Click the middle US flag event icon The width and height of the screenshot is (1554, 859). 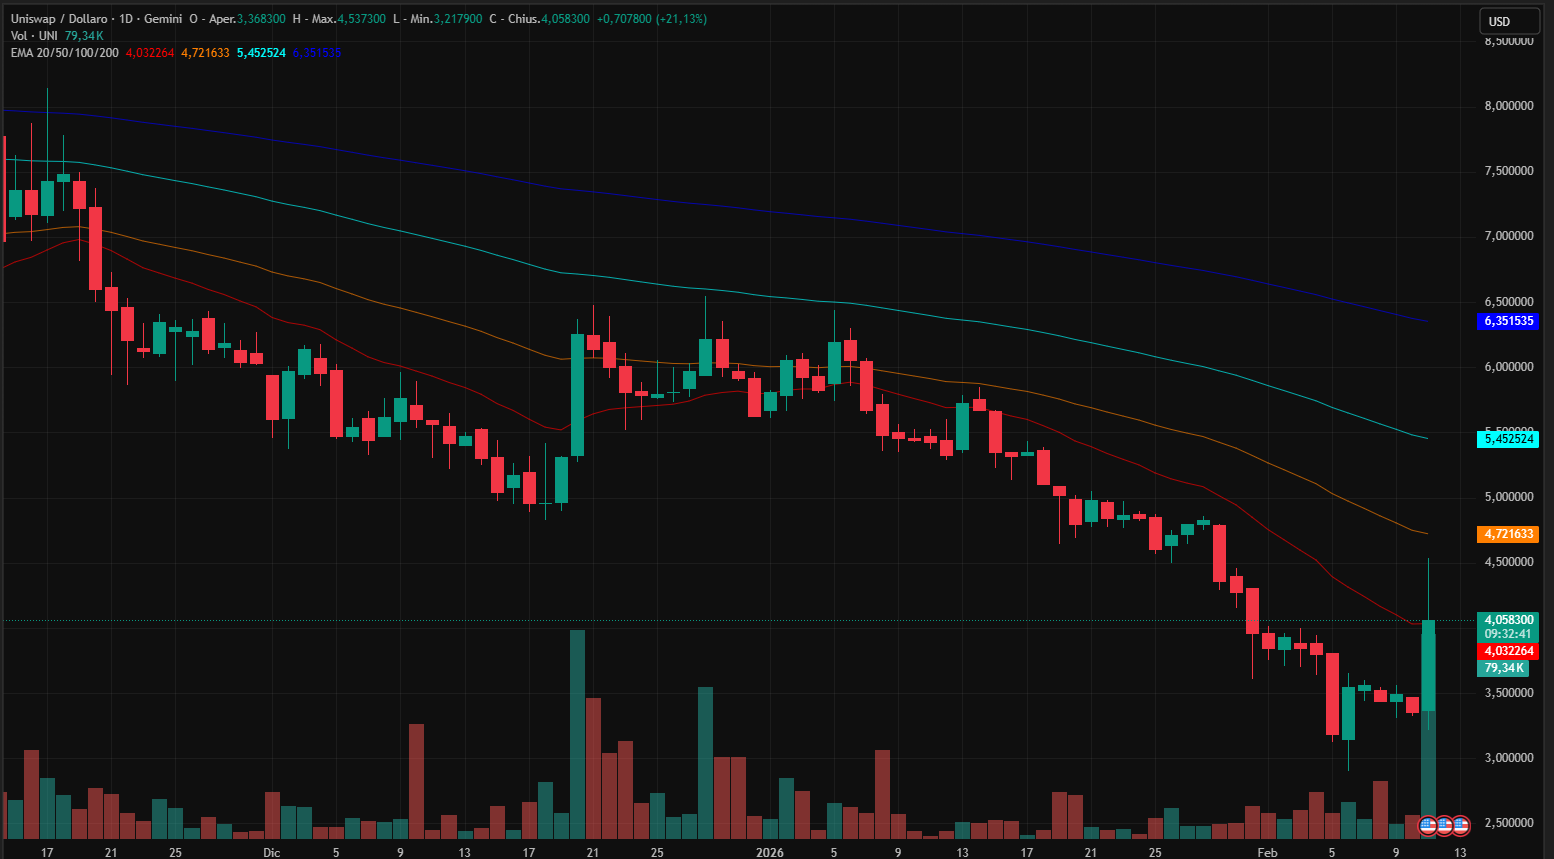click(x=1444, y=826)
